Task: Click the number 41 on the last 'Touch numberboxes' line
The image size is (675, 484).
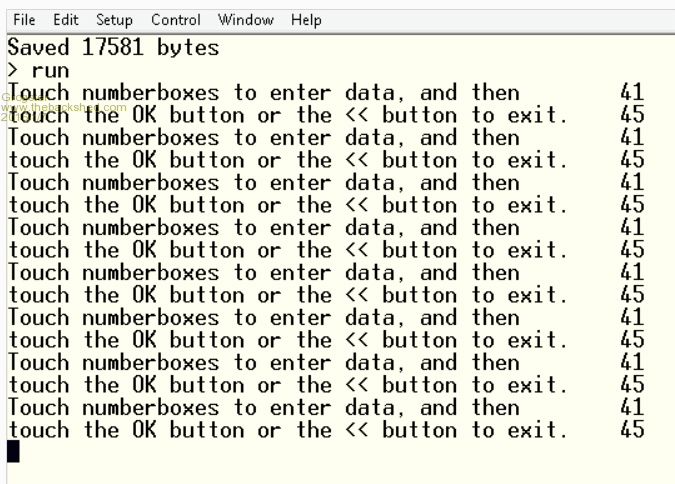Action: coord(632,408)
